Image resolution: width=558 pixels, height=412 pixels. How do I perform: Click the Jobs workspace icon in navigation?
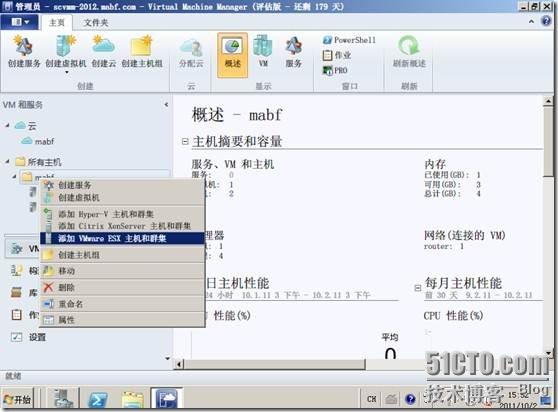click(x=17, y=315)
